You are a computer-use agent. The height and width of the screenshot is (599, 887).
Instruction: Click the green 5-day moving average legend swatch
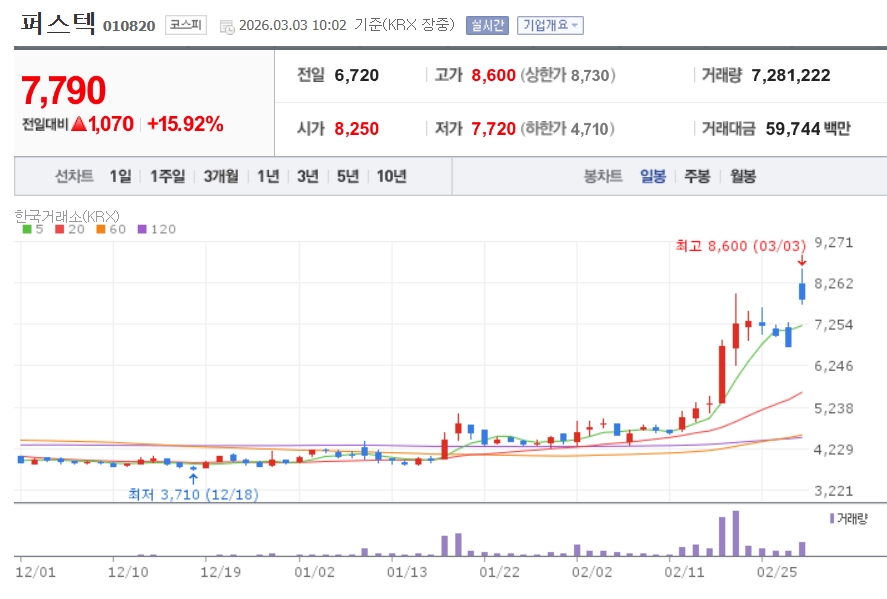(27, 229)
